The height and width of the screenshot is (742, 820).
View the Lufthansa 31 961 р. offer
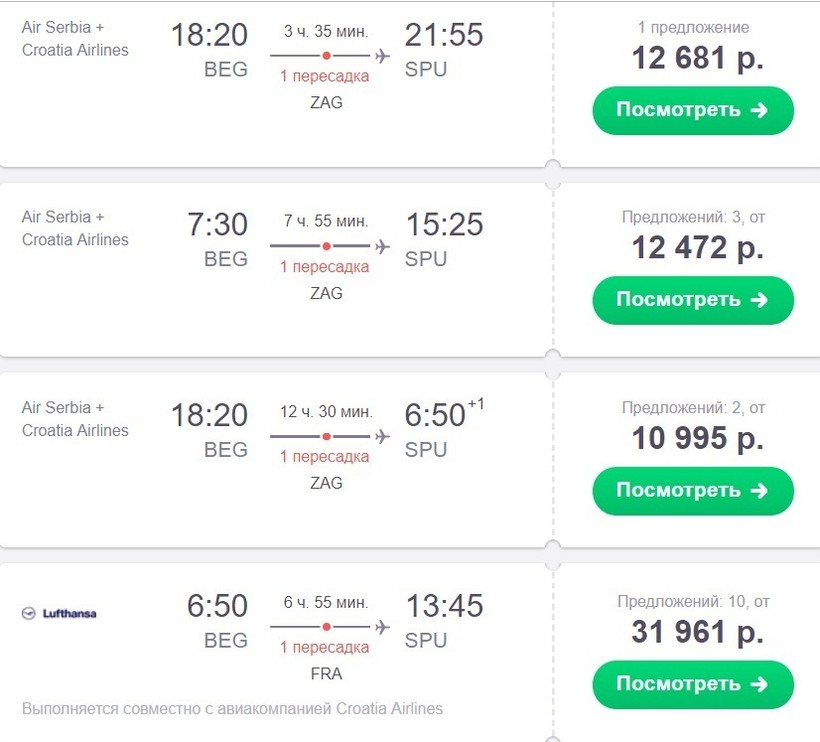[692, 684]
